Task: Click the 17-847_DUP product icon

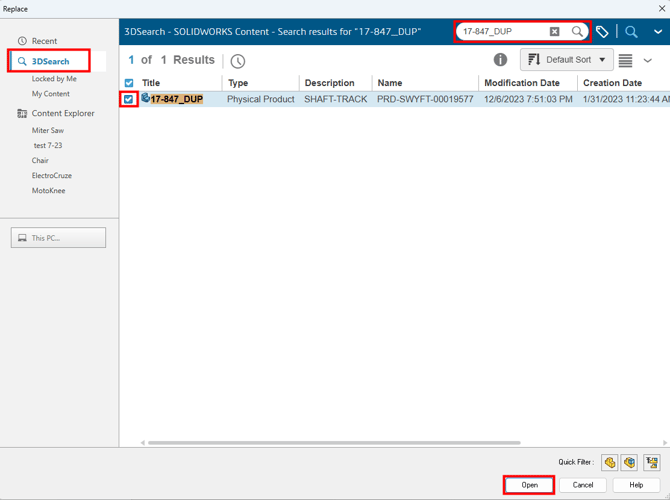Action: tap(145, 98)
